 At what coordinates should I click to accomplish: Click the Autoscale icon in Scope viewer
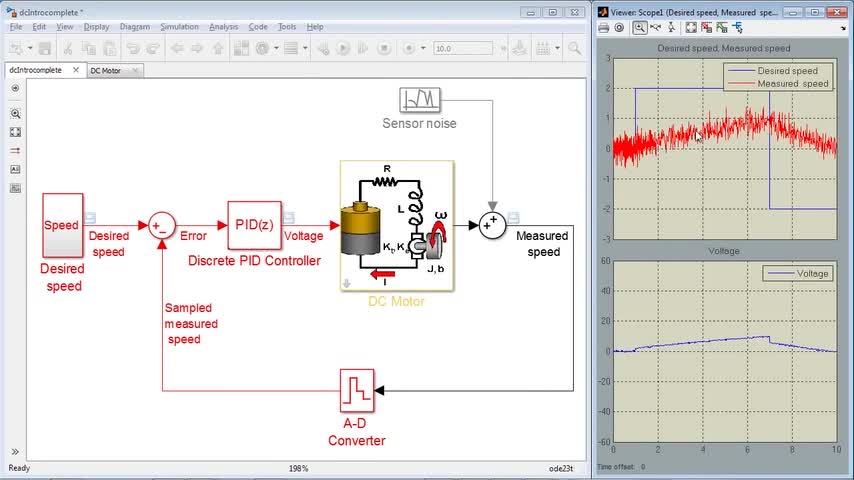[x=691, y=28]
